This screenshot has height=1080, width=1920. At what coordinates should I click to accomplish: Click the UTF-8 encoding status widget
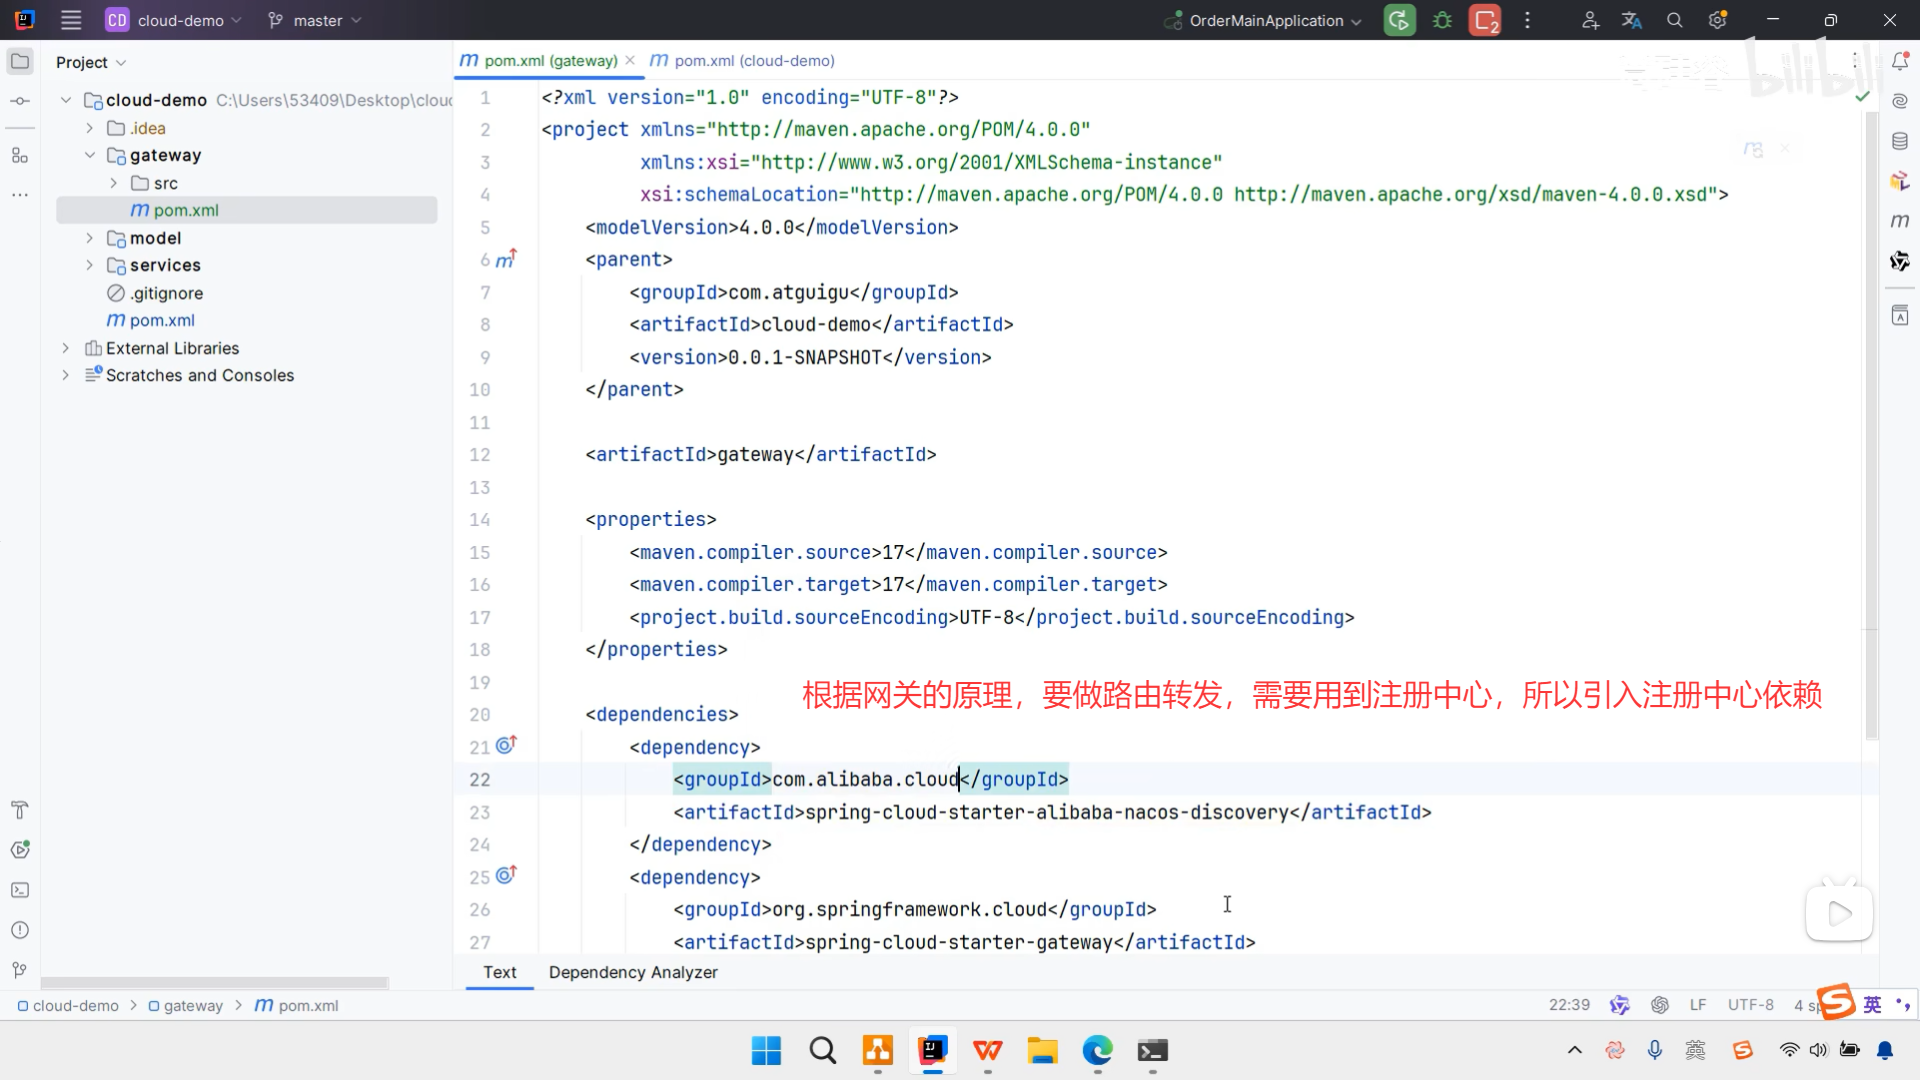point(1750,1005)
